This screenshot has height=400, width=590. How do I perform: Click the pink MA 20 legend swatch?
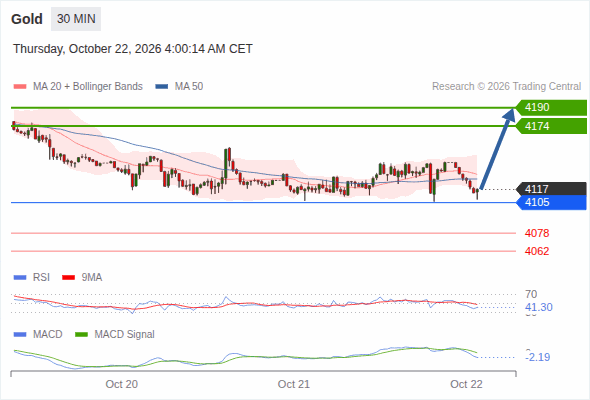[20, 87]
